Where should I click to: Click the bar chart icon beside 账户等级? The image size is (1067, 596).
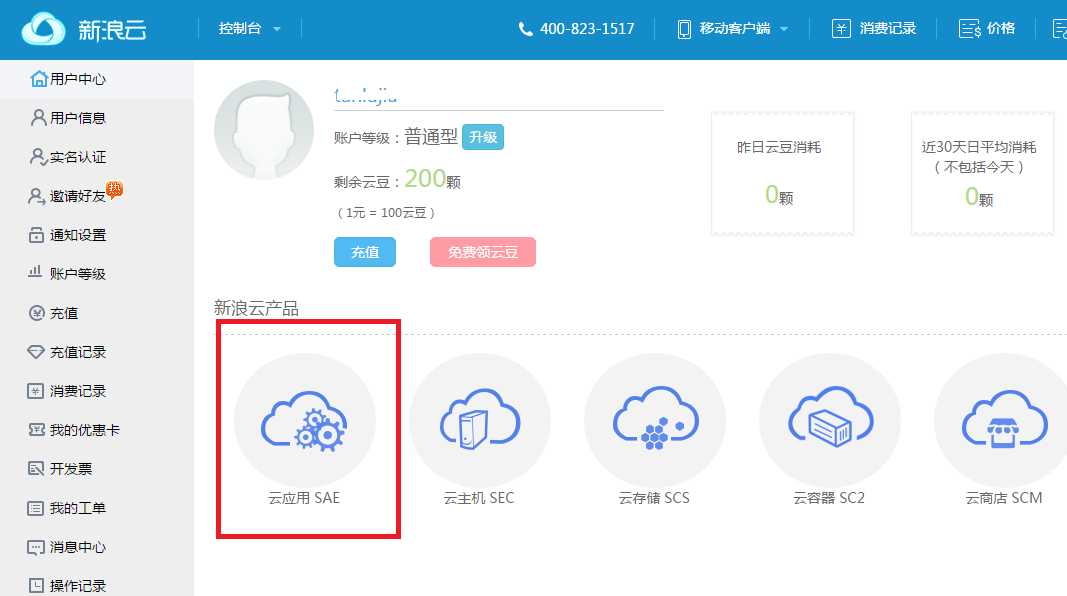(x=35, y=271)
